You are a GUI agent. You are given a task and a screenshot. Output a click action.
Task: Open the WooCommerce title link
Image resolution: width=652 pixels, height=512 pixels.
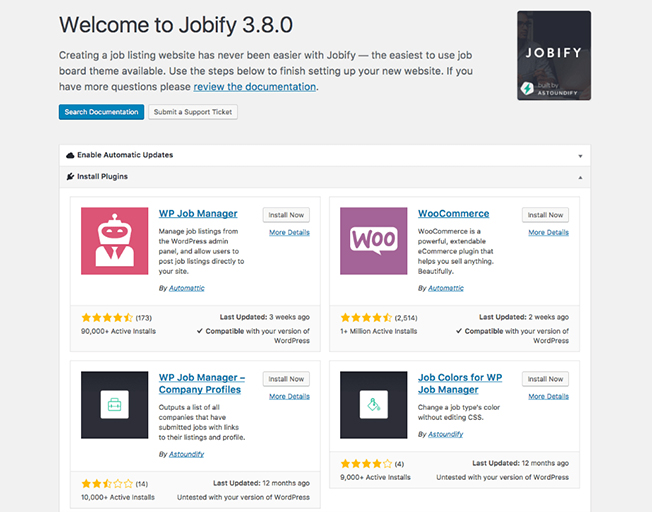(x=453, y=214)
